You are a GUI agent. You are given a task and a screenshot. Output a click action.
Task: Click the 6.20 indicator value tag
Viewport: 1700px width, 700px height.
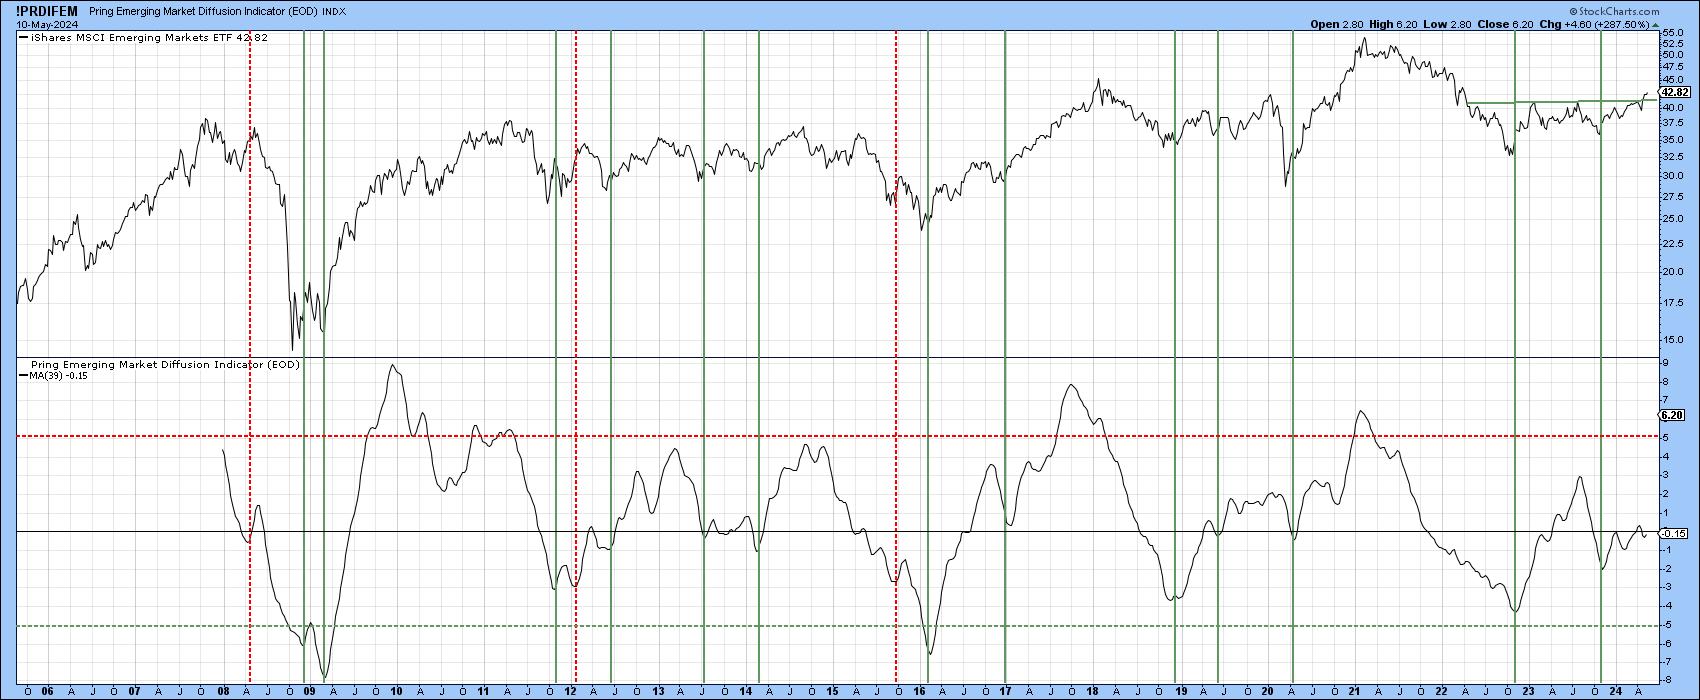(x=1672, y=415)
